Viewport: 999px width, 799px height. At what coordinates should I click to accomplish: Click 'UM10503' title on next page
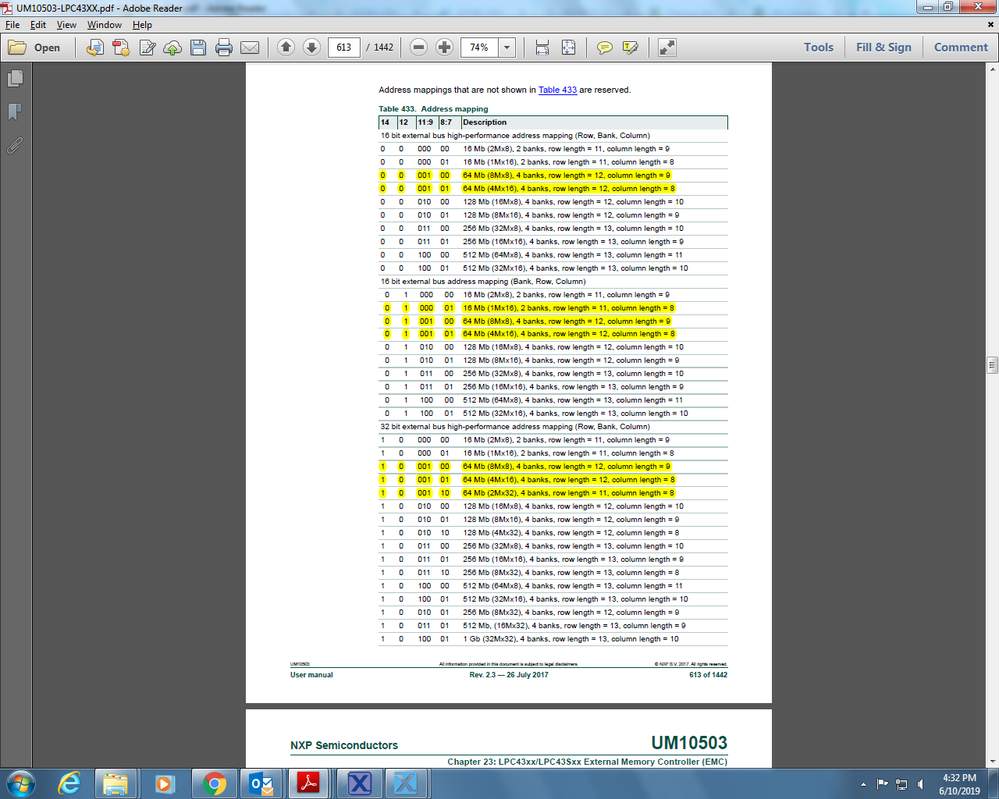(689, 743)
